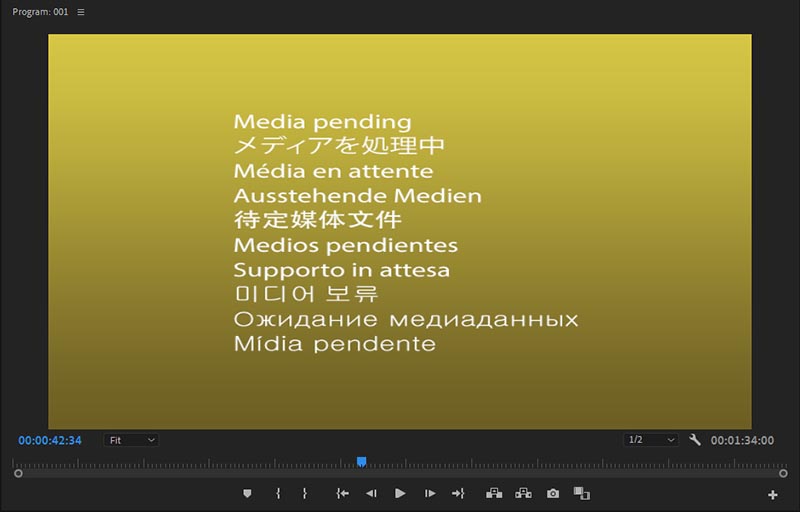Click the Media pending video frame
Image resolution: width=800 pixels, height=512 pixels.
pyautogui.click(x=400, y=232)
